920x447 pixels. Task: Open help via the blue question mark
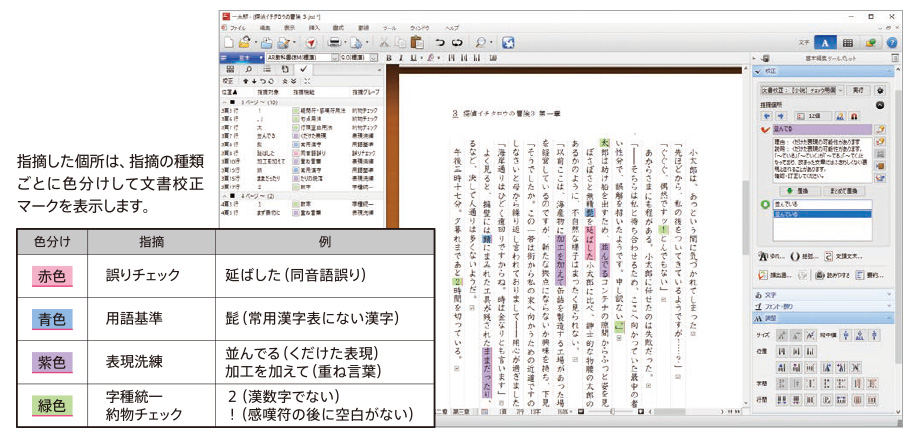[x=891, y=43]
